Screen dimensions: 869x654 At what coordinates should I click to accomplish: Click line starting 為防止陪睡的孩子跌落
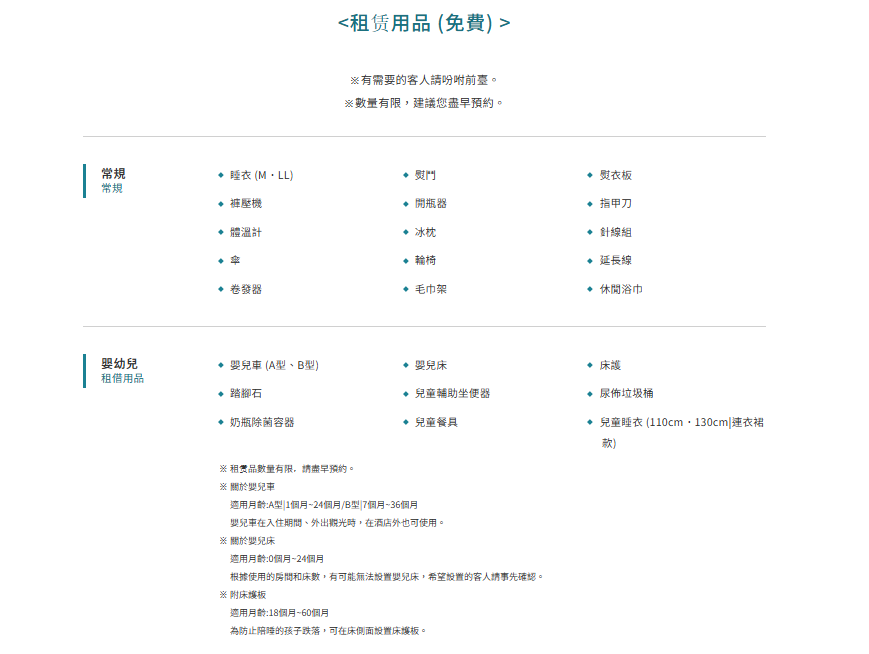click(328, 631)
